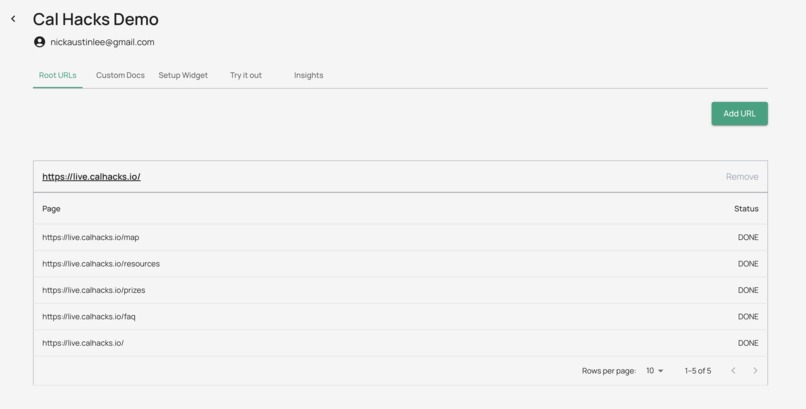This screenshot has width=806, height=409.
Task: Select the Try it out tab
Action: pos(246,75)
